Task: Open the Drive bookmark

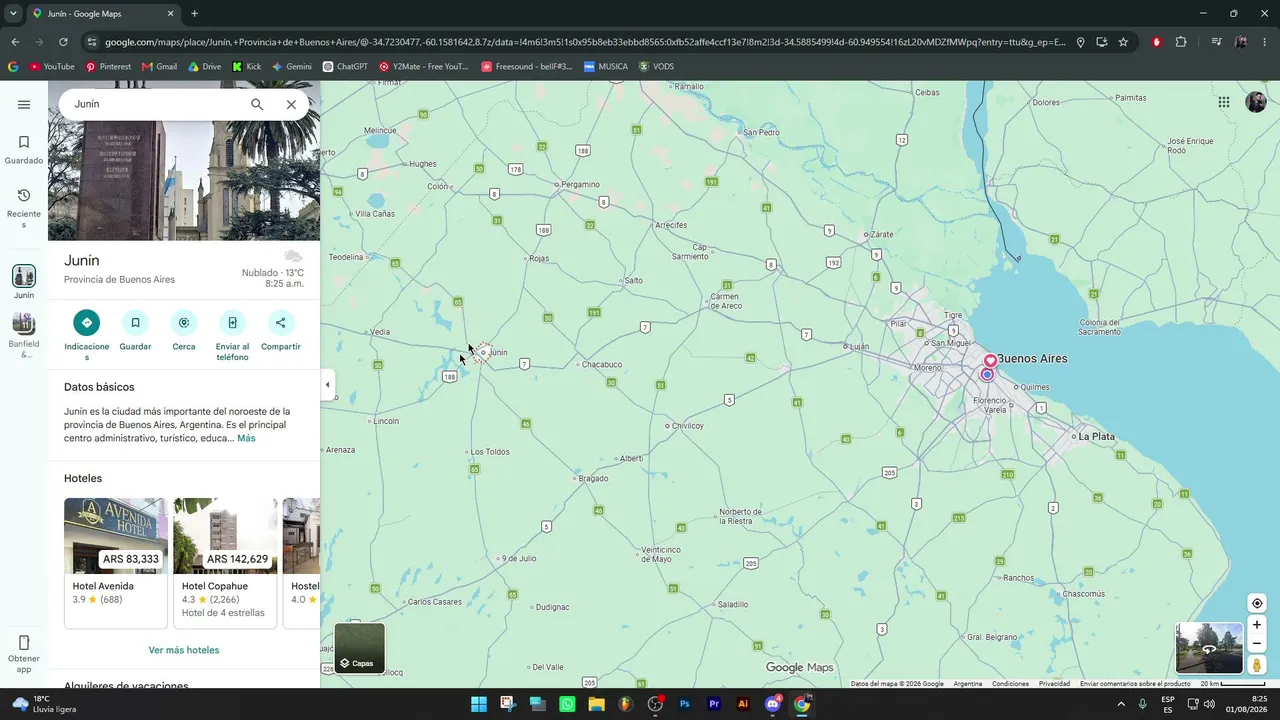Action: tap(204, 67)
